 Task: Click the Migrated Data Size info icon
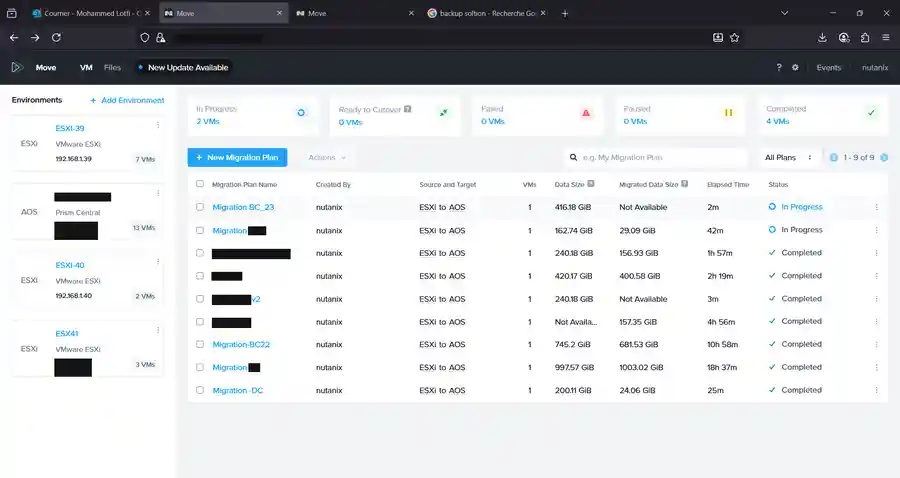click(684, 184)
